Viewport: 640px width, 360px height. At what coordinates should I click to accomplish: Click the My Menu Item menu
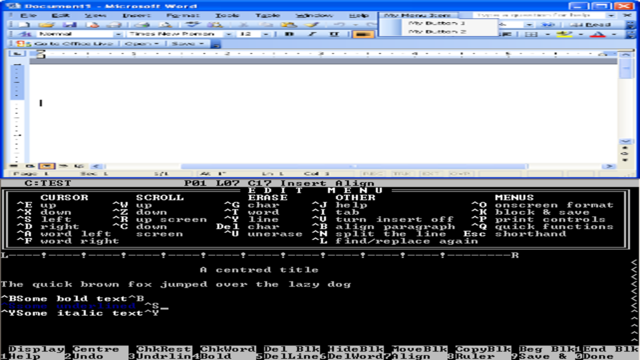tap(418, 15)
